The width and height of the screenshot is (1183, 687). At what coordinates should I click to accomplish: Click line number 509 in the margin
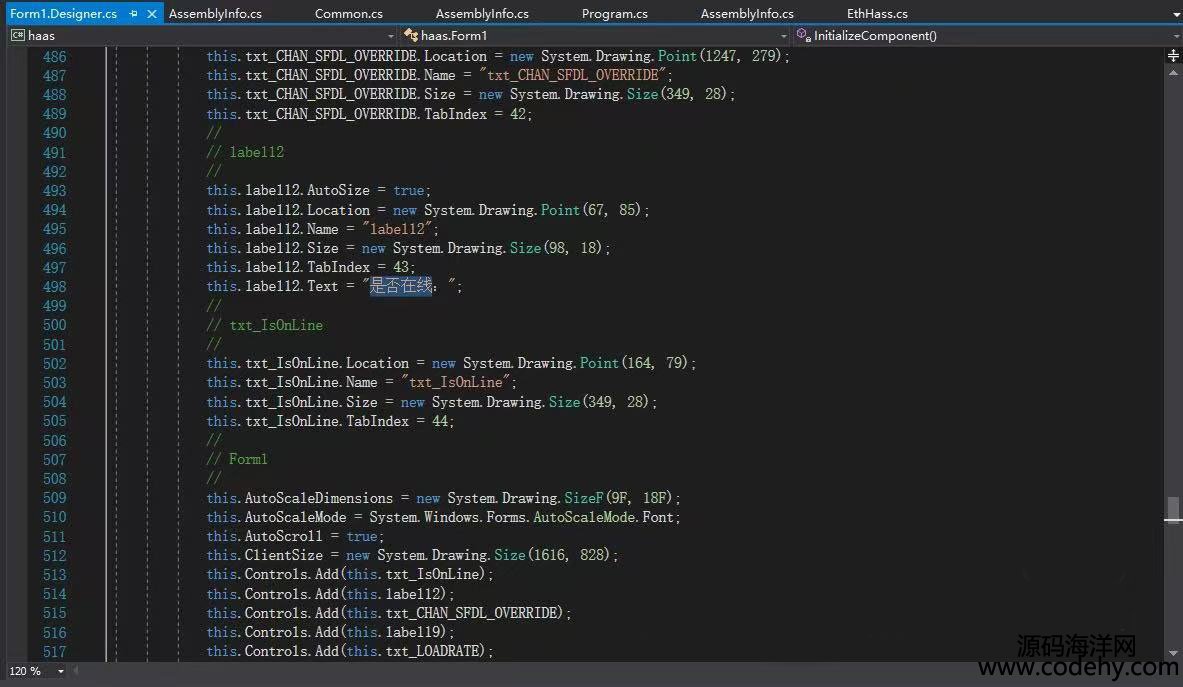[54, 498]
